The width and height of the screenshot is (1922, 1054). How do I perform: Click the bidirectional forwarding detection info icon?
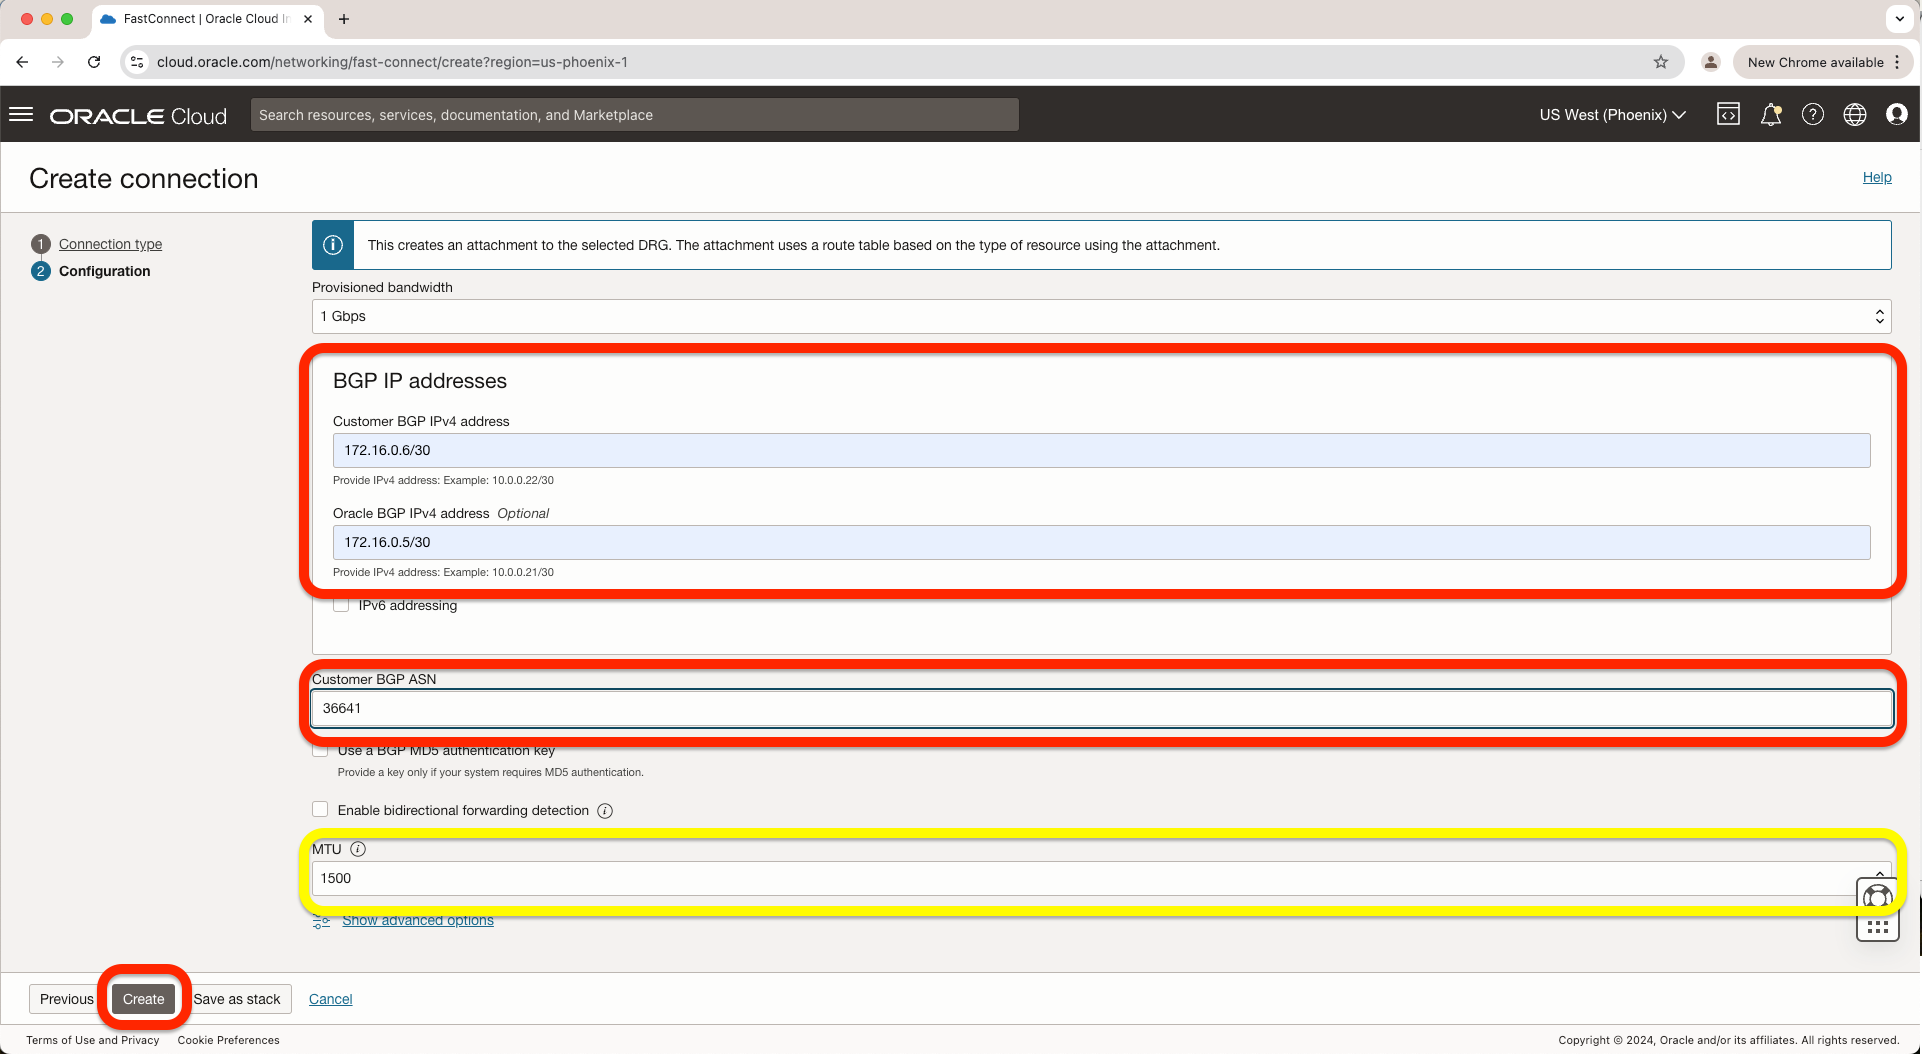click(x=605, y=811)
